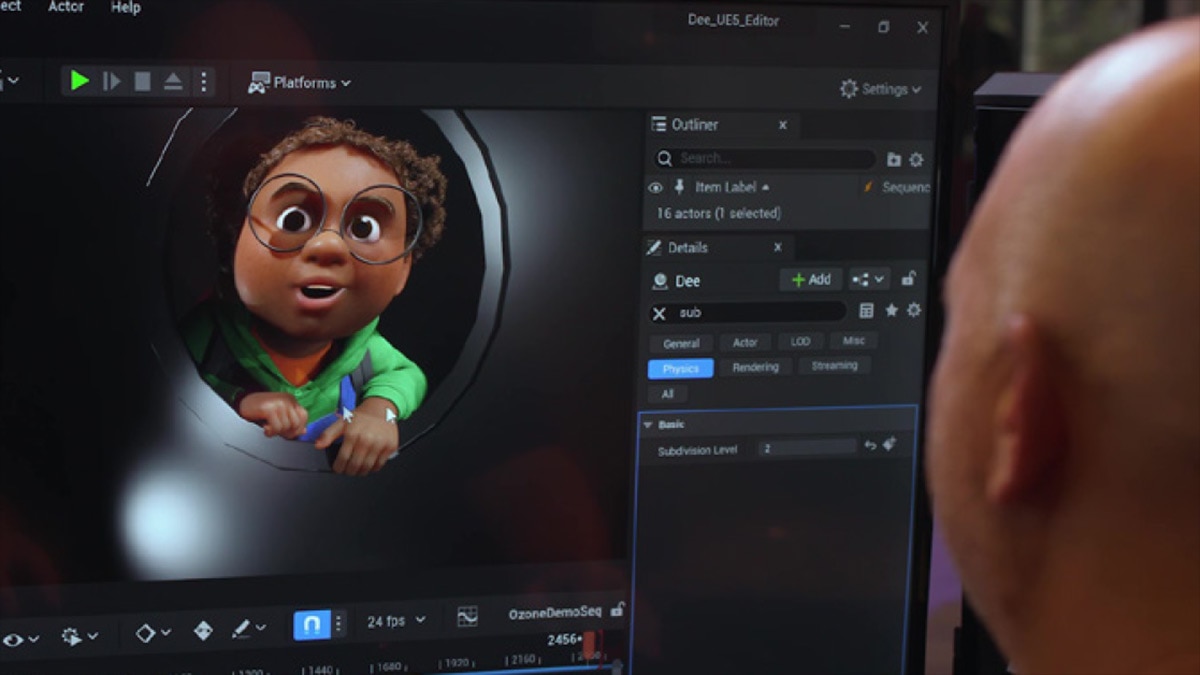Screen dimensions: 1200x675
Task: Toggle the OzoneDemoSeq lock icon
Action: coord(617,609)
